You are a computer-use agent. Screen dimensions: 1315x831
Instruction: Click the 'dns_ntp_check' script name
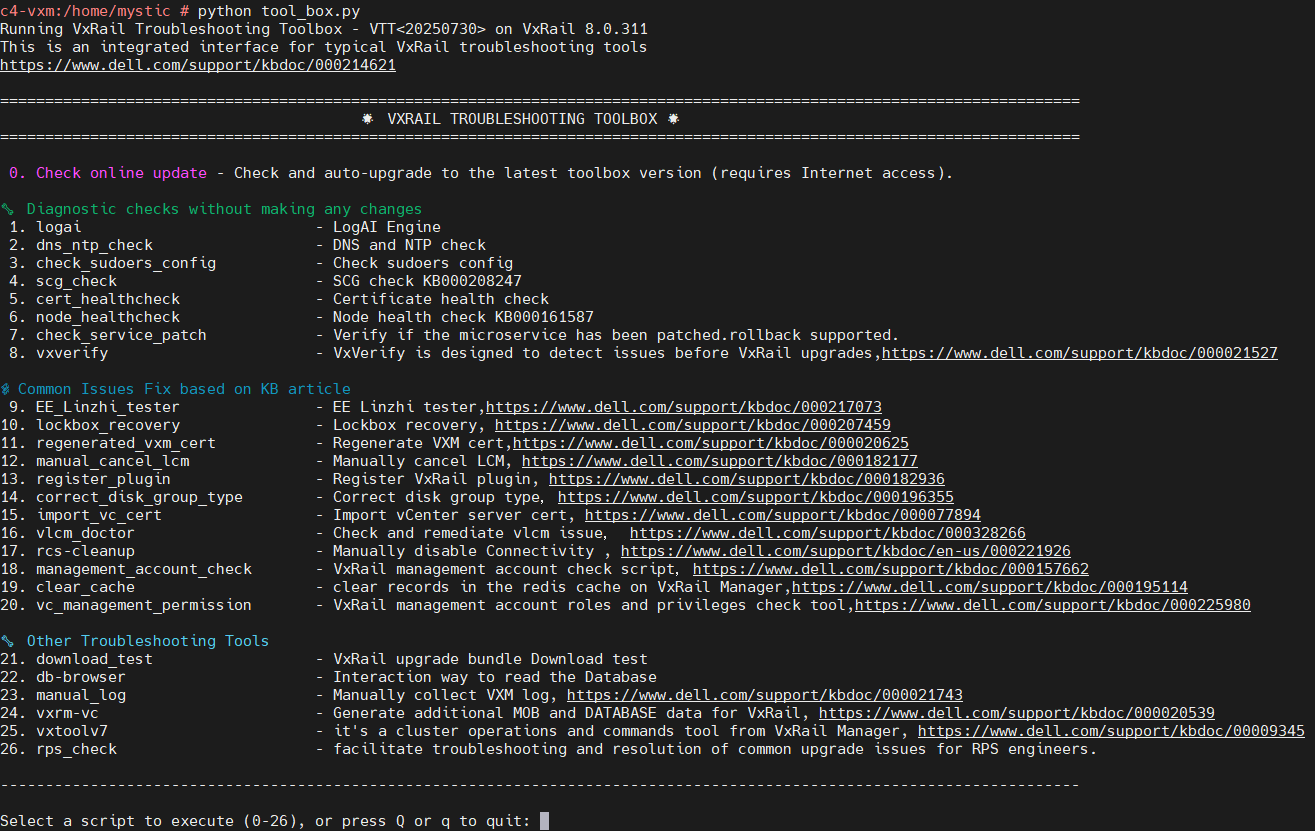click(x=94, y=245)
